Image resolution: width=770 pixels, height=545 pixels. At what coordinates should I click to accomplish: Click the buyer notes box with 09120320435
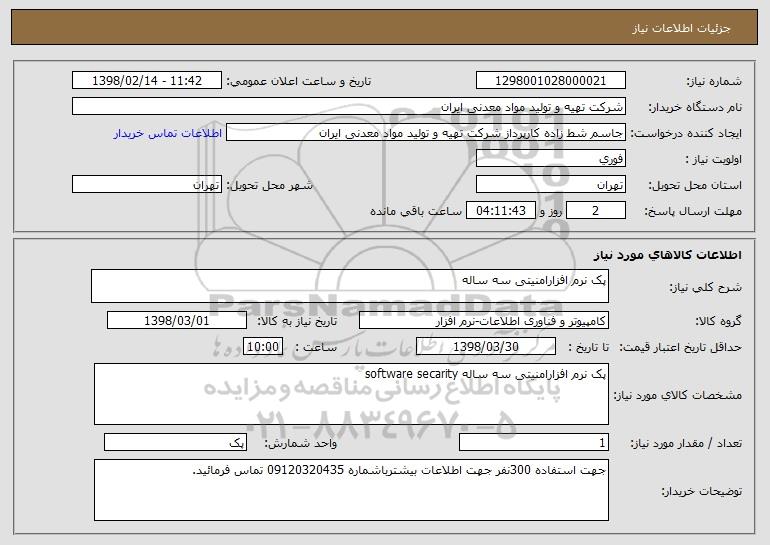(x=351, y=490)
